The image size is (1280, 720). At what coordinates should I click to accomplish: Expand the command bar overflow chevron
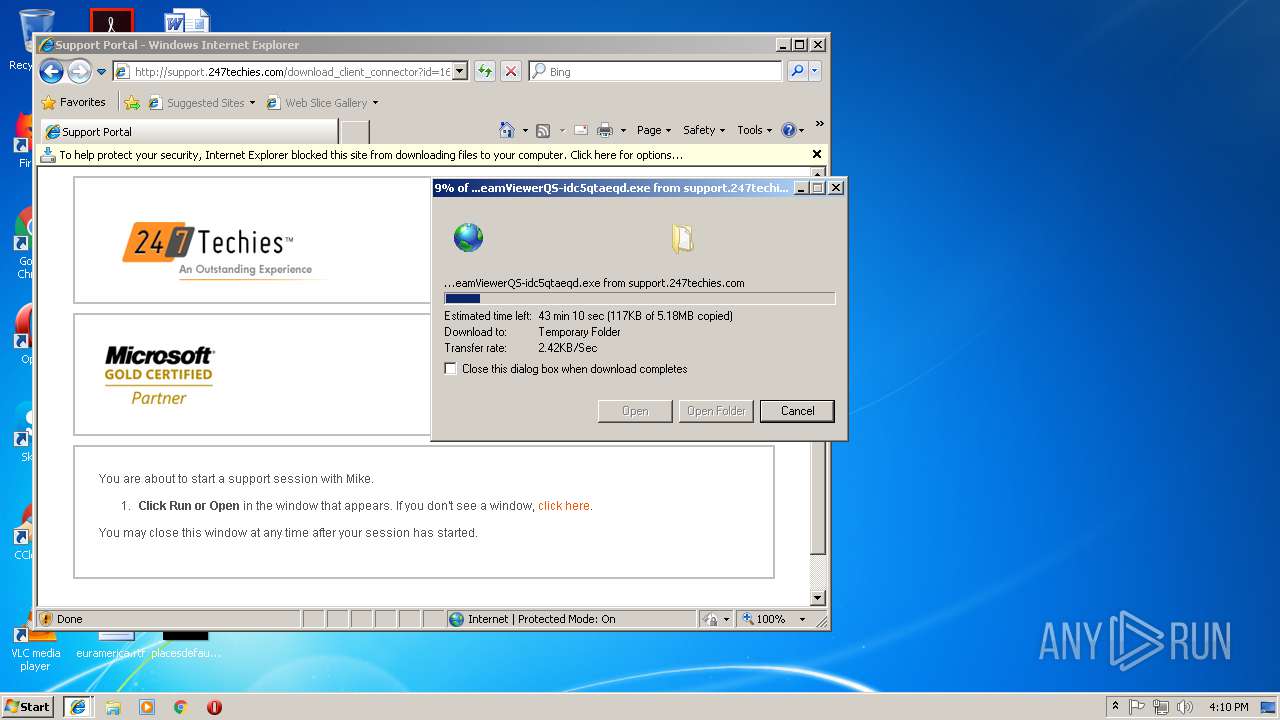(819, 124)
